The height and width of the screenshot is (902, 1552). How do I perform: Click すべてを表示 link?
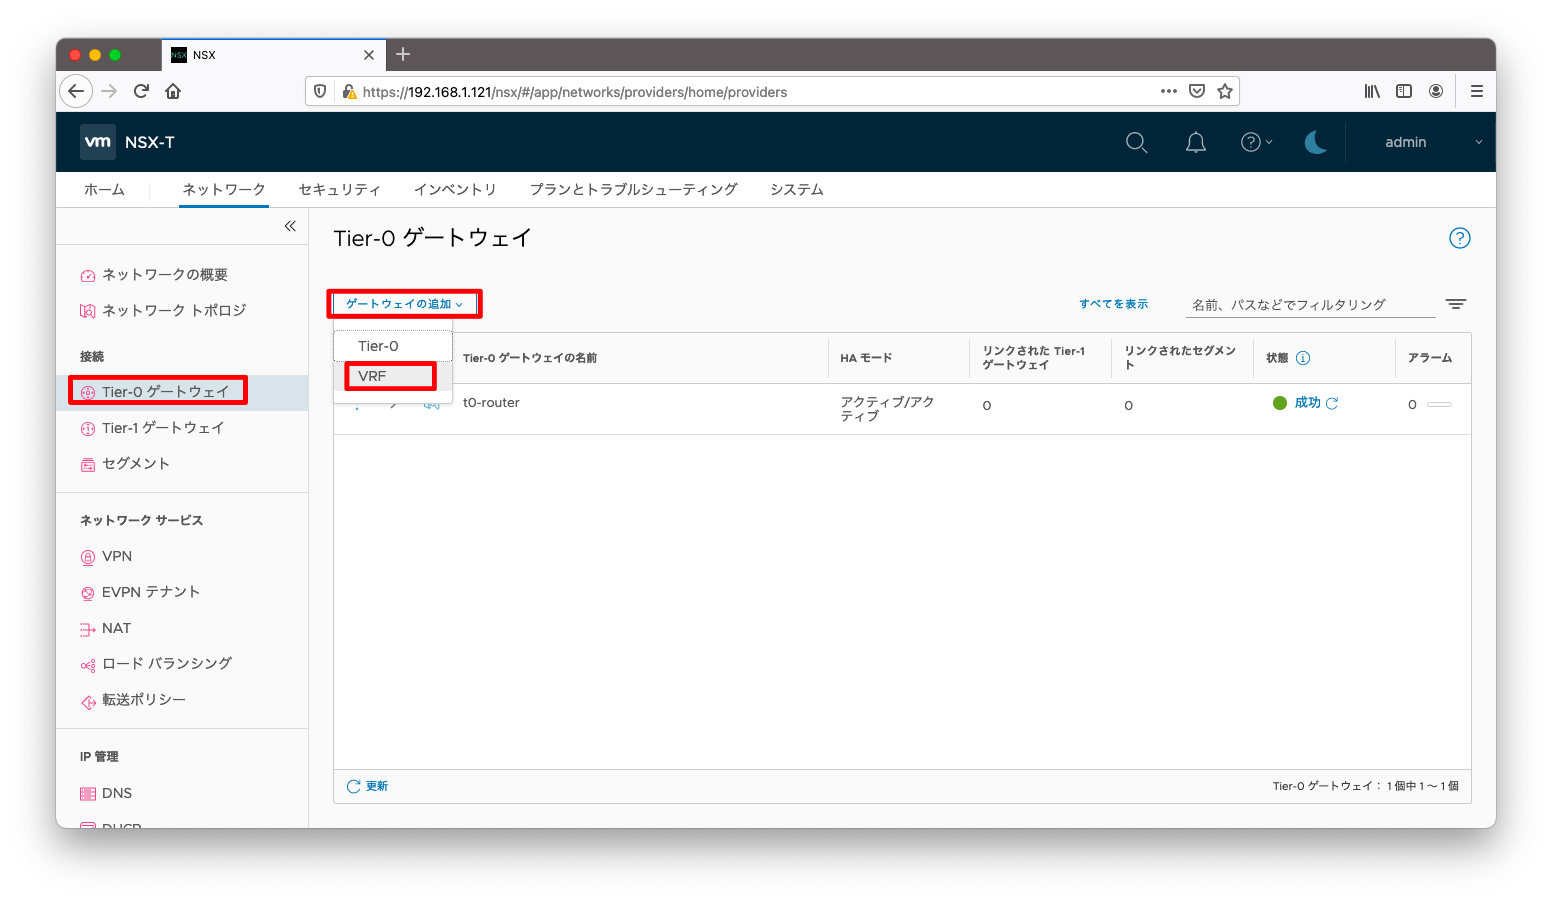(x=1113, y=304)
